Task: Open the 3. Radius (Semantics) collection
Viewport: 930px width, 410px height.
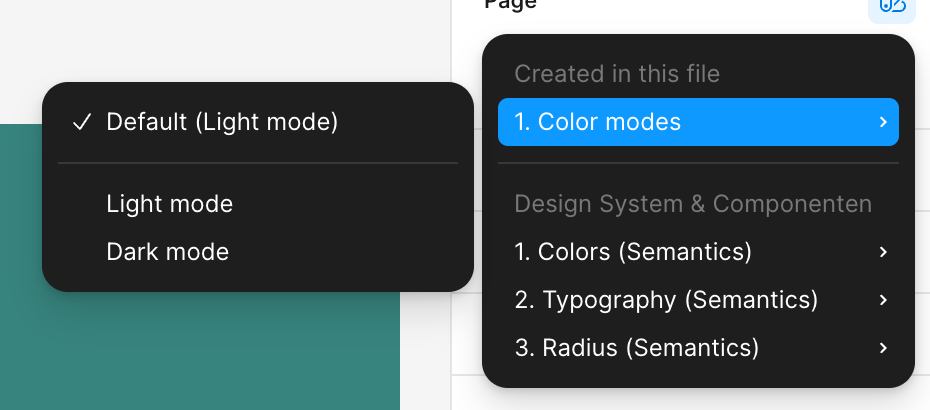Action: click(698, 348)
